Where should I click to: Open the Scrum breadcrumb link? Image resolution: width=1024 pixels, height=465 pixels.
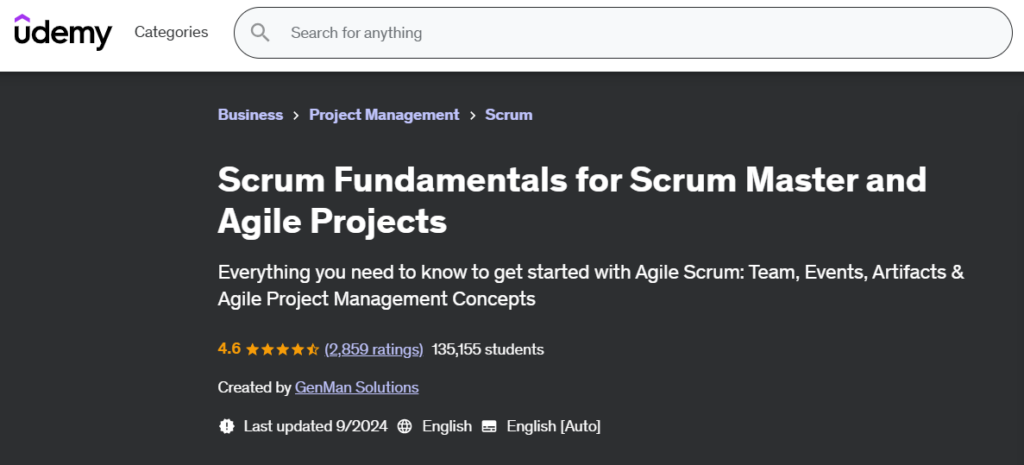tap(509, 114)
